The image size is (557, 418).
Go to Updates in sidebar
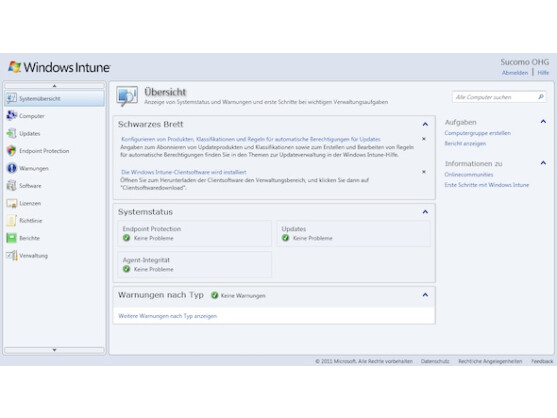54,133
